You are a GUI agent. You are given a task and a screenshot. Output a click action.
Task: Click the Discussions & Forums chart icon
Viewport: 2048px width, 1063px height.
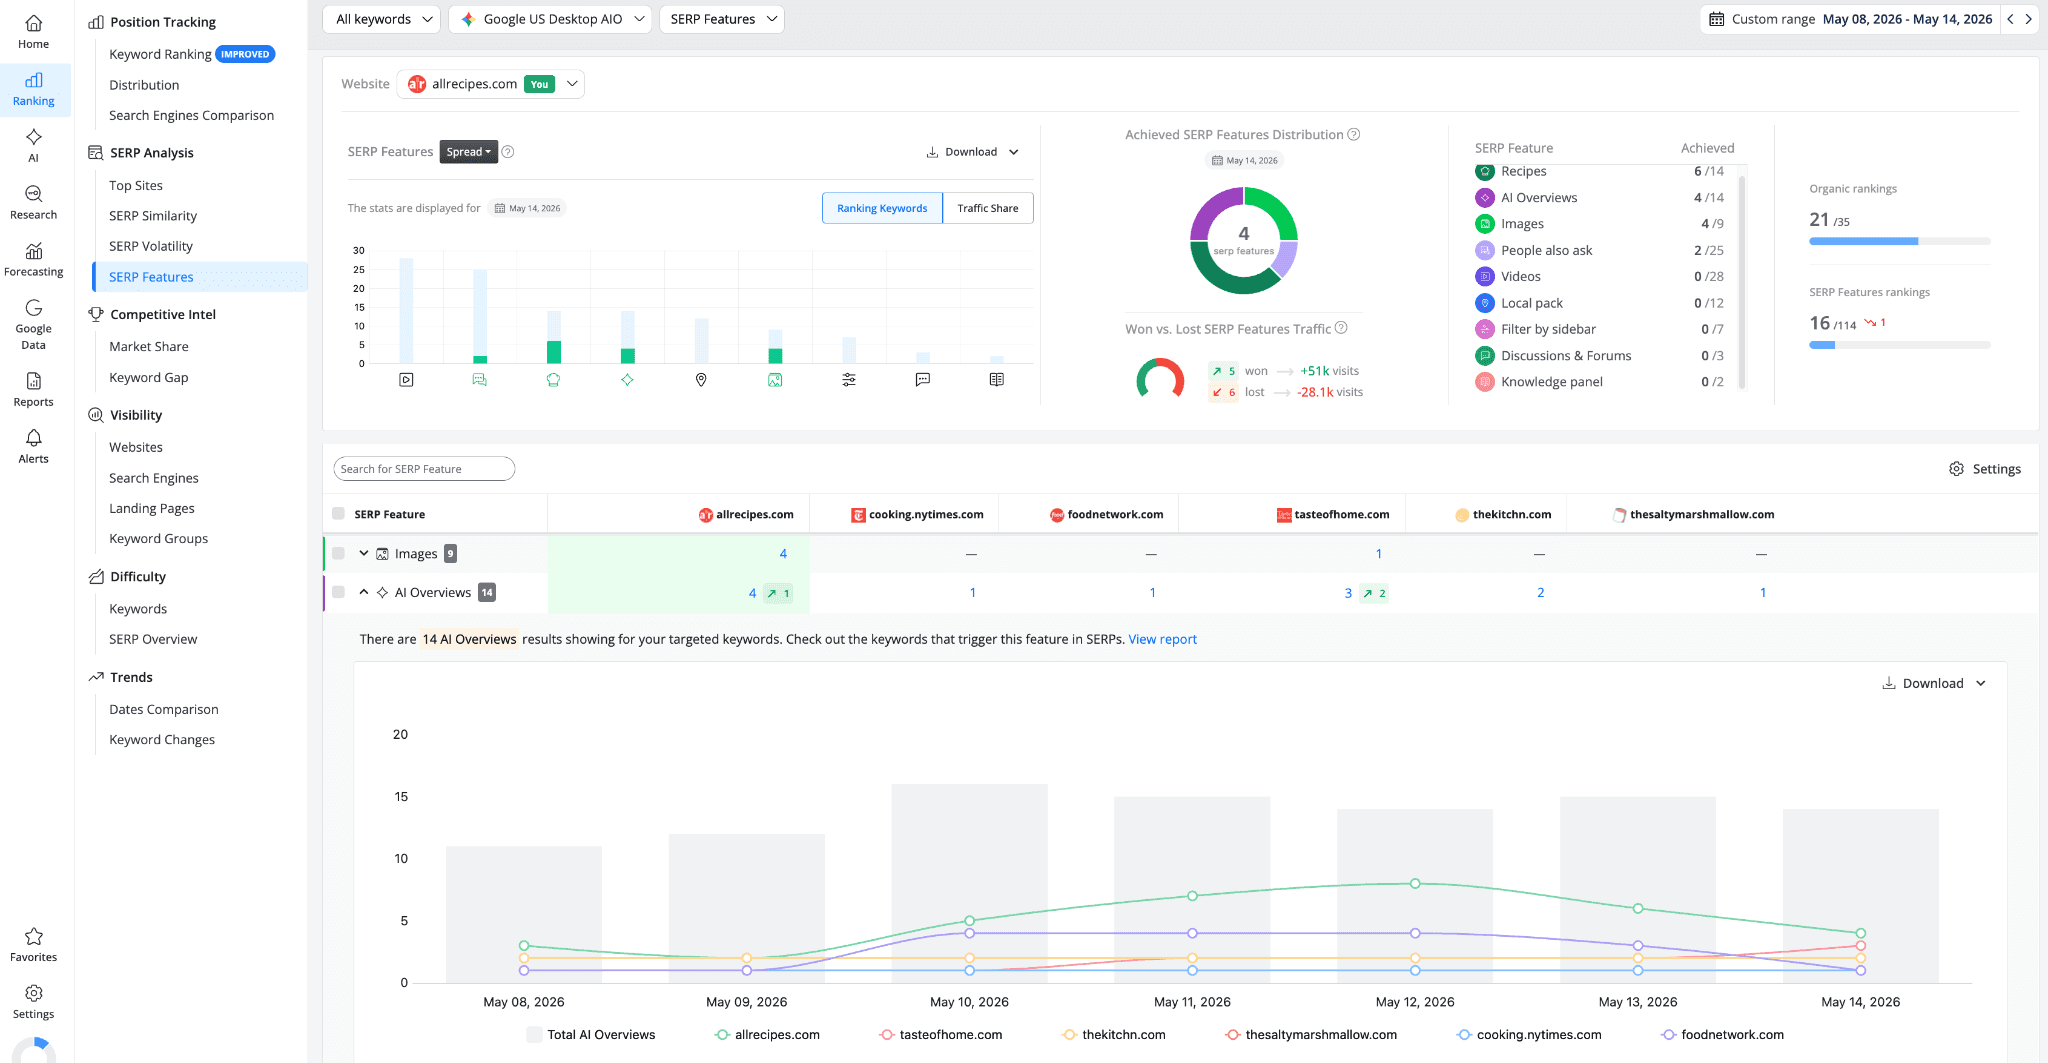923,380
